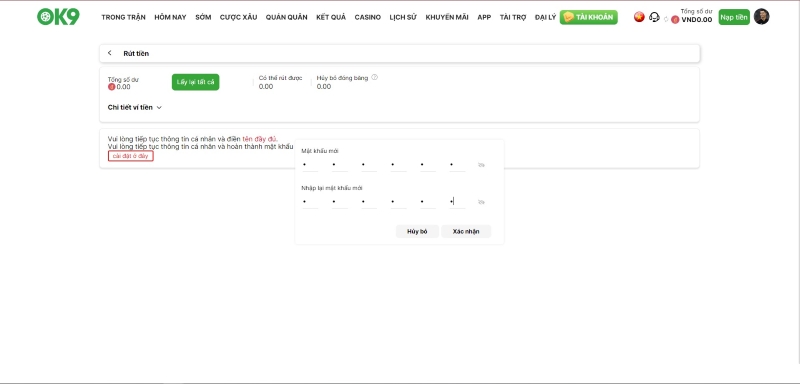Image resolution: width=800 pixels, height=384 pixels.
Task: Show re-entered password with eye icon
Action: 481,202
